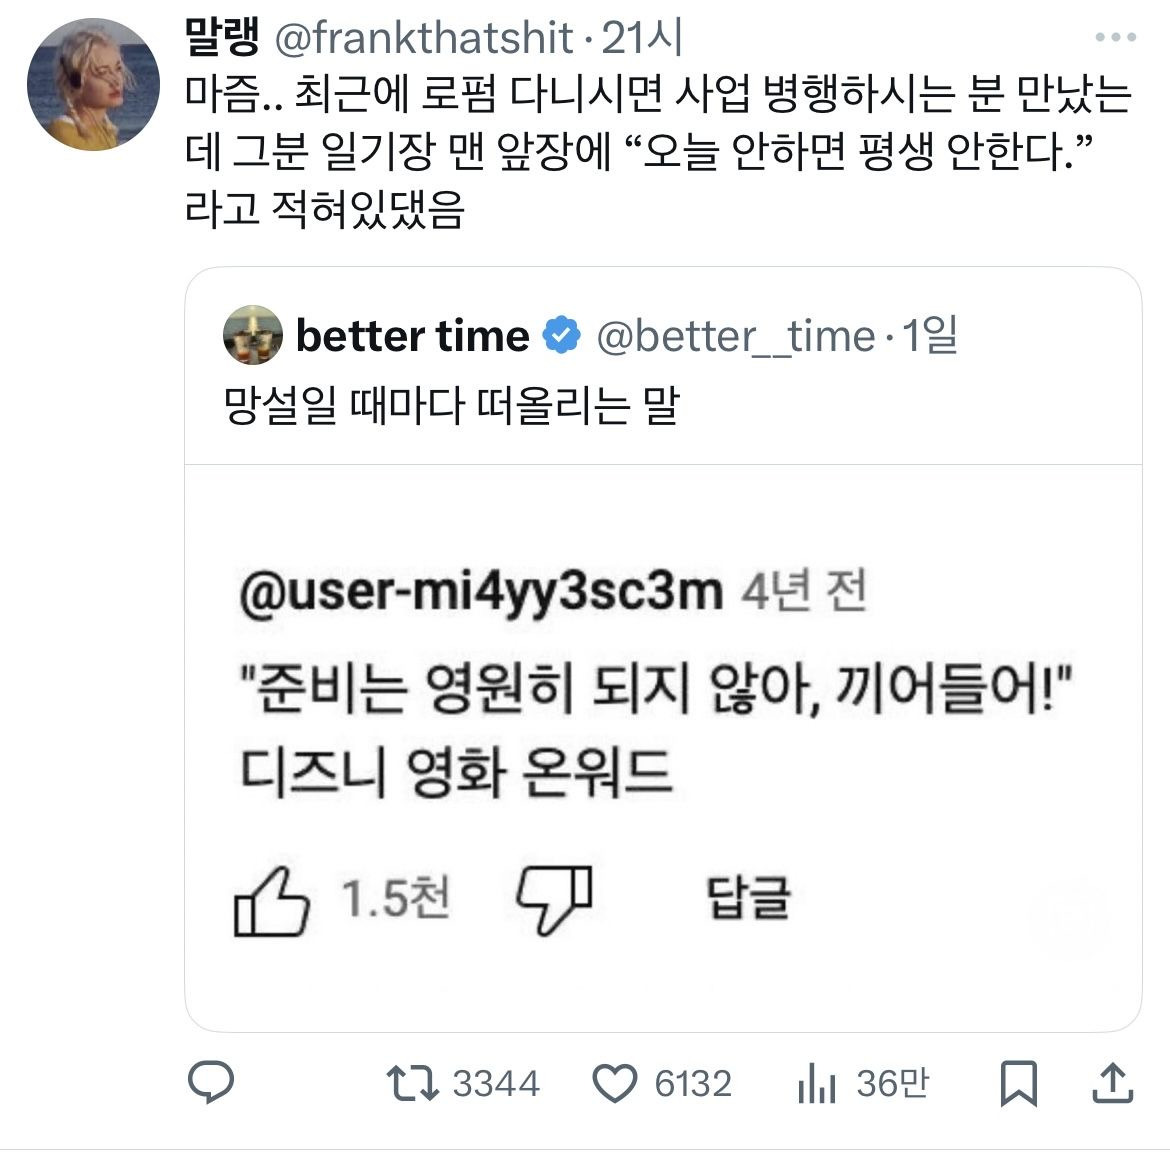Open the quoted tweet text 망설일 때마다 떠올리는 말
Image resolution: width=1170 pixels, height=1155 pixels.
coord(452,405)
